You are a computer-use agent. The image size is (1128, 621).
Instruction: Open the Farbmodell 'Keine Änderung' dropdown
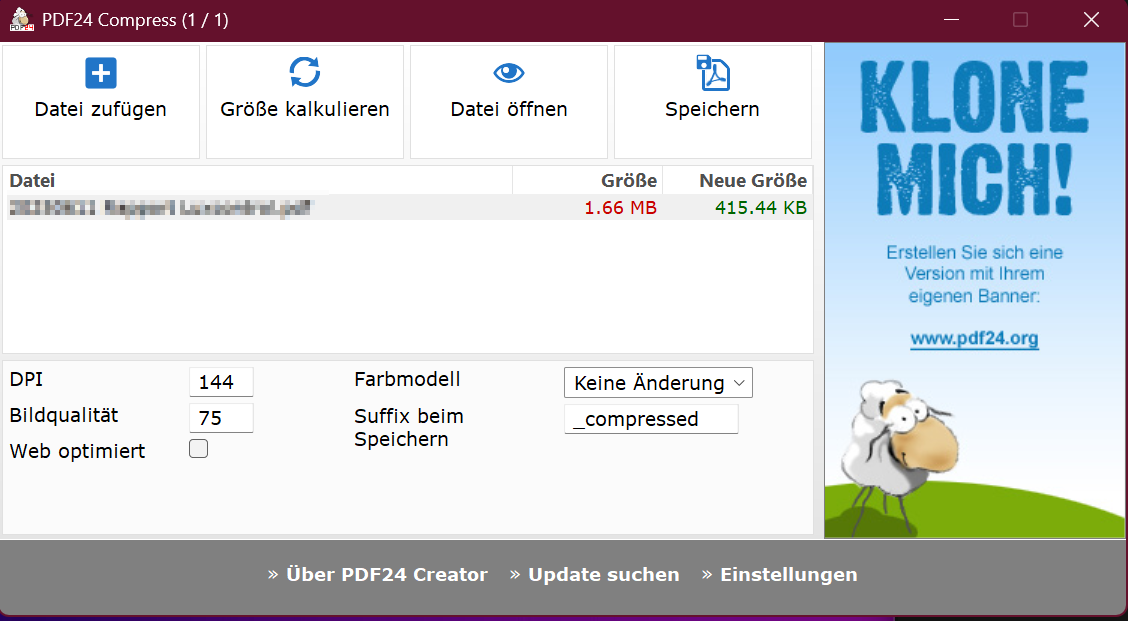pos(658,383)
